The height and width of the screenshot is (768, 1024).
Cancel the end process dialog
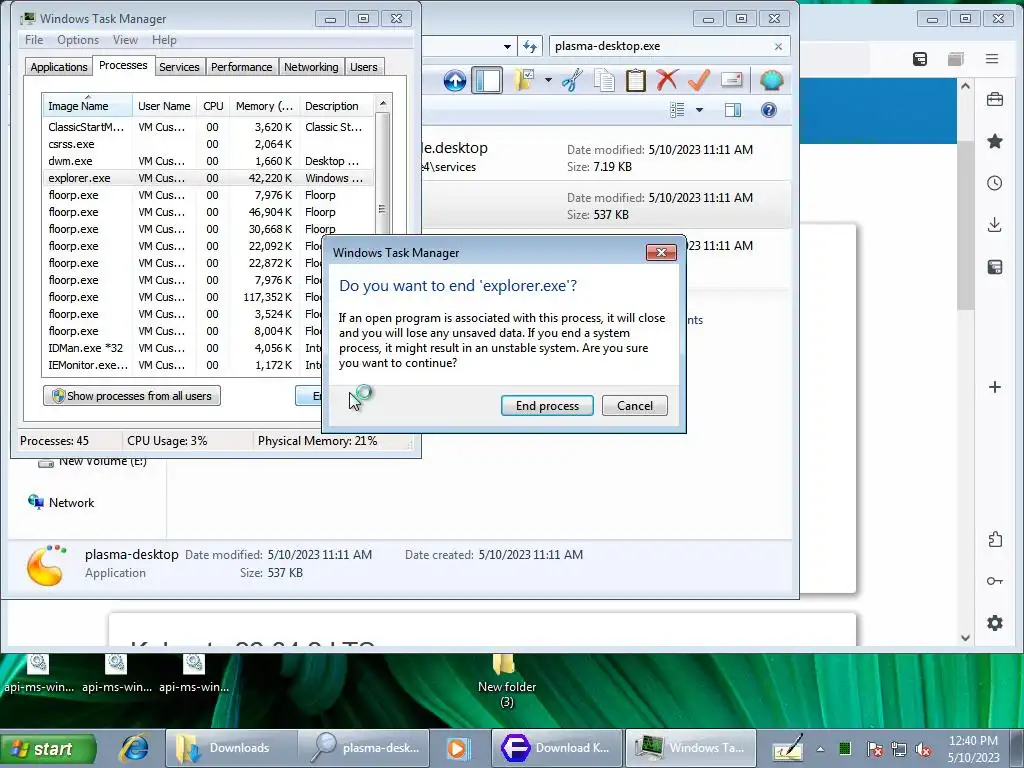(635, 406)
